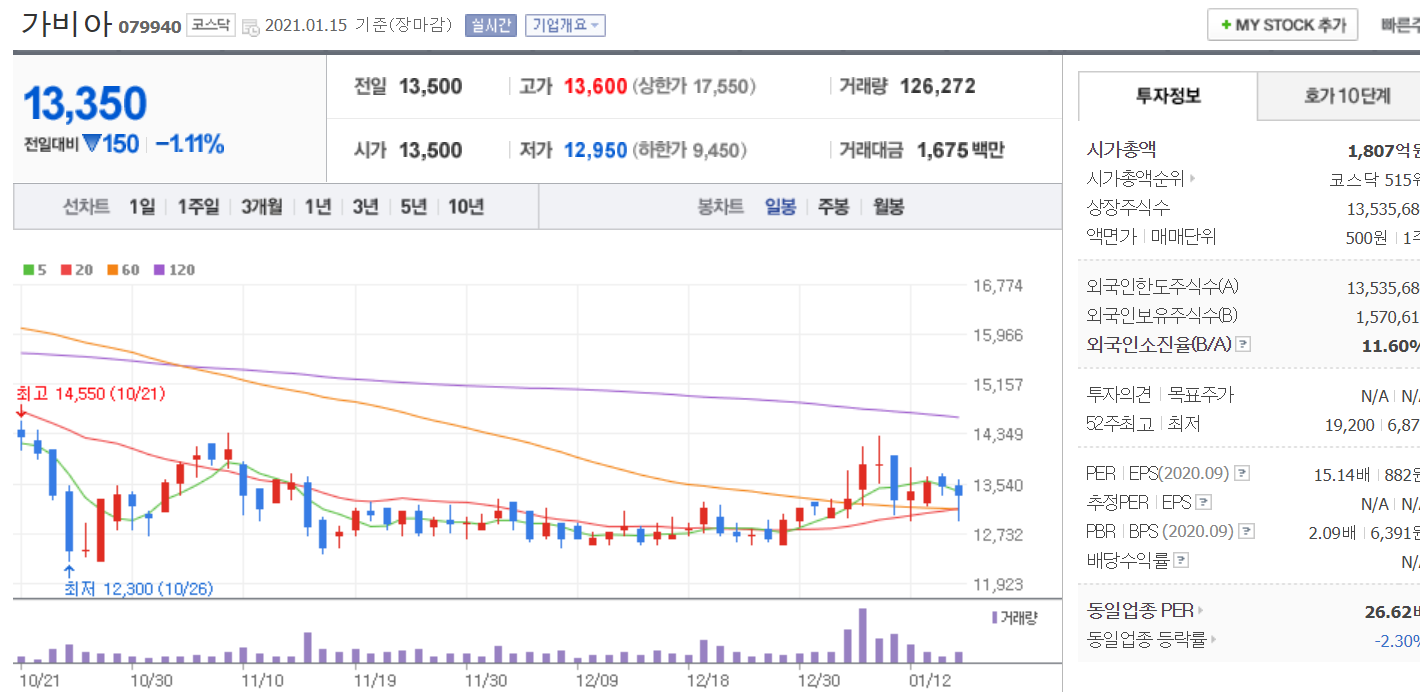
Task: Open the 기업개요 dropdown
Action: coord(565,25)
